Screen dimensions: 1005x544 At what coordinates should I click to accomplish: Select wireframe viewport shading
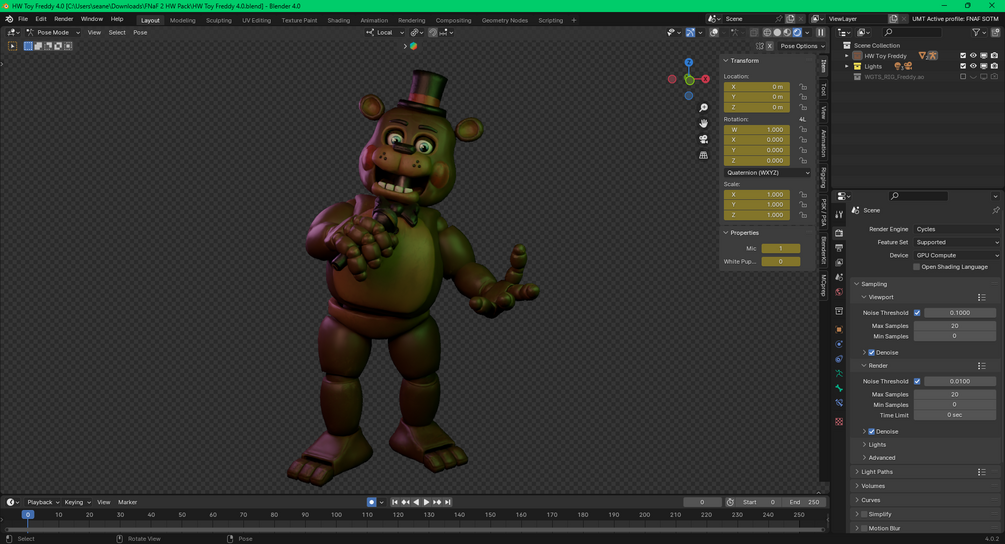tap(767, 32)
